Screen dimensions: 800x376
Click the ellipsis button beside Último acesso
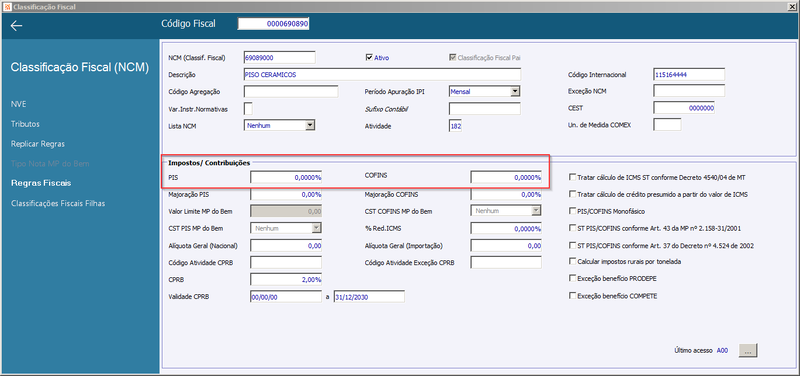point(748,350)
